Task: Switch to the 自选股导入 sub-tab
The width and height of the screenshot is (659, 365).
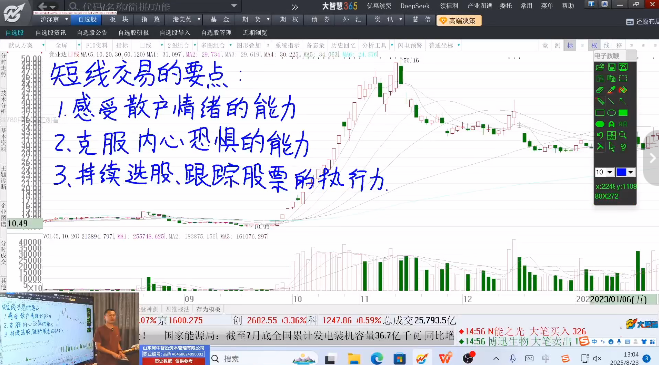Action: pyautogui.click(x=175, y=32)
